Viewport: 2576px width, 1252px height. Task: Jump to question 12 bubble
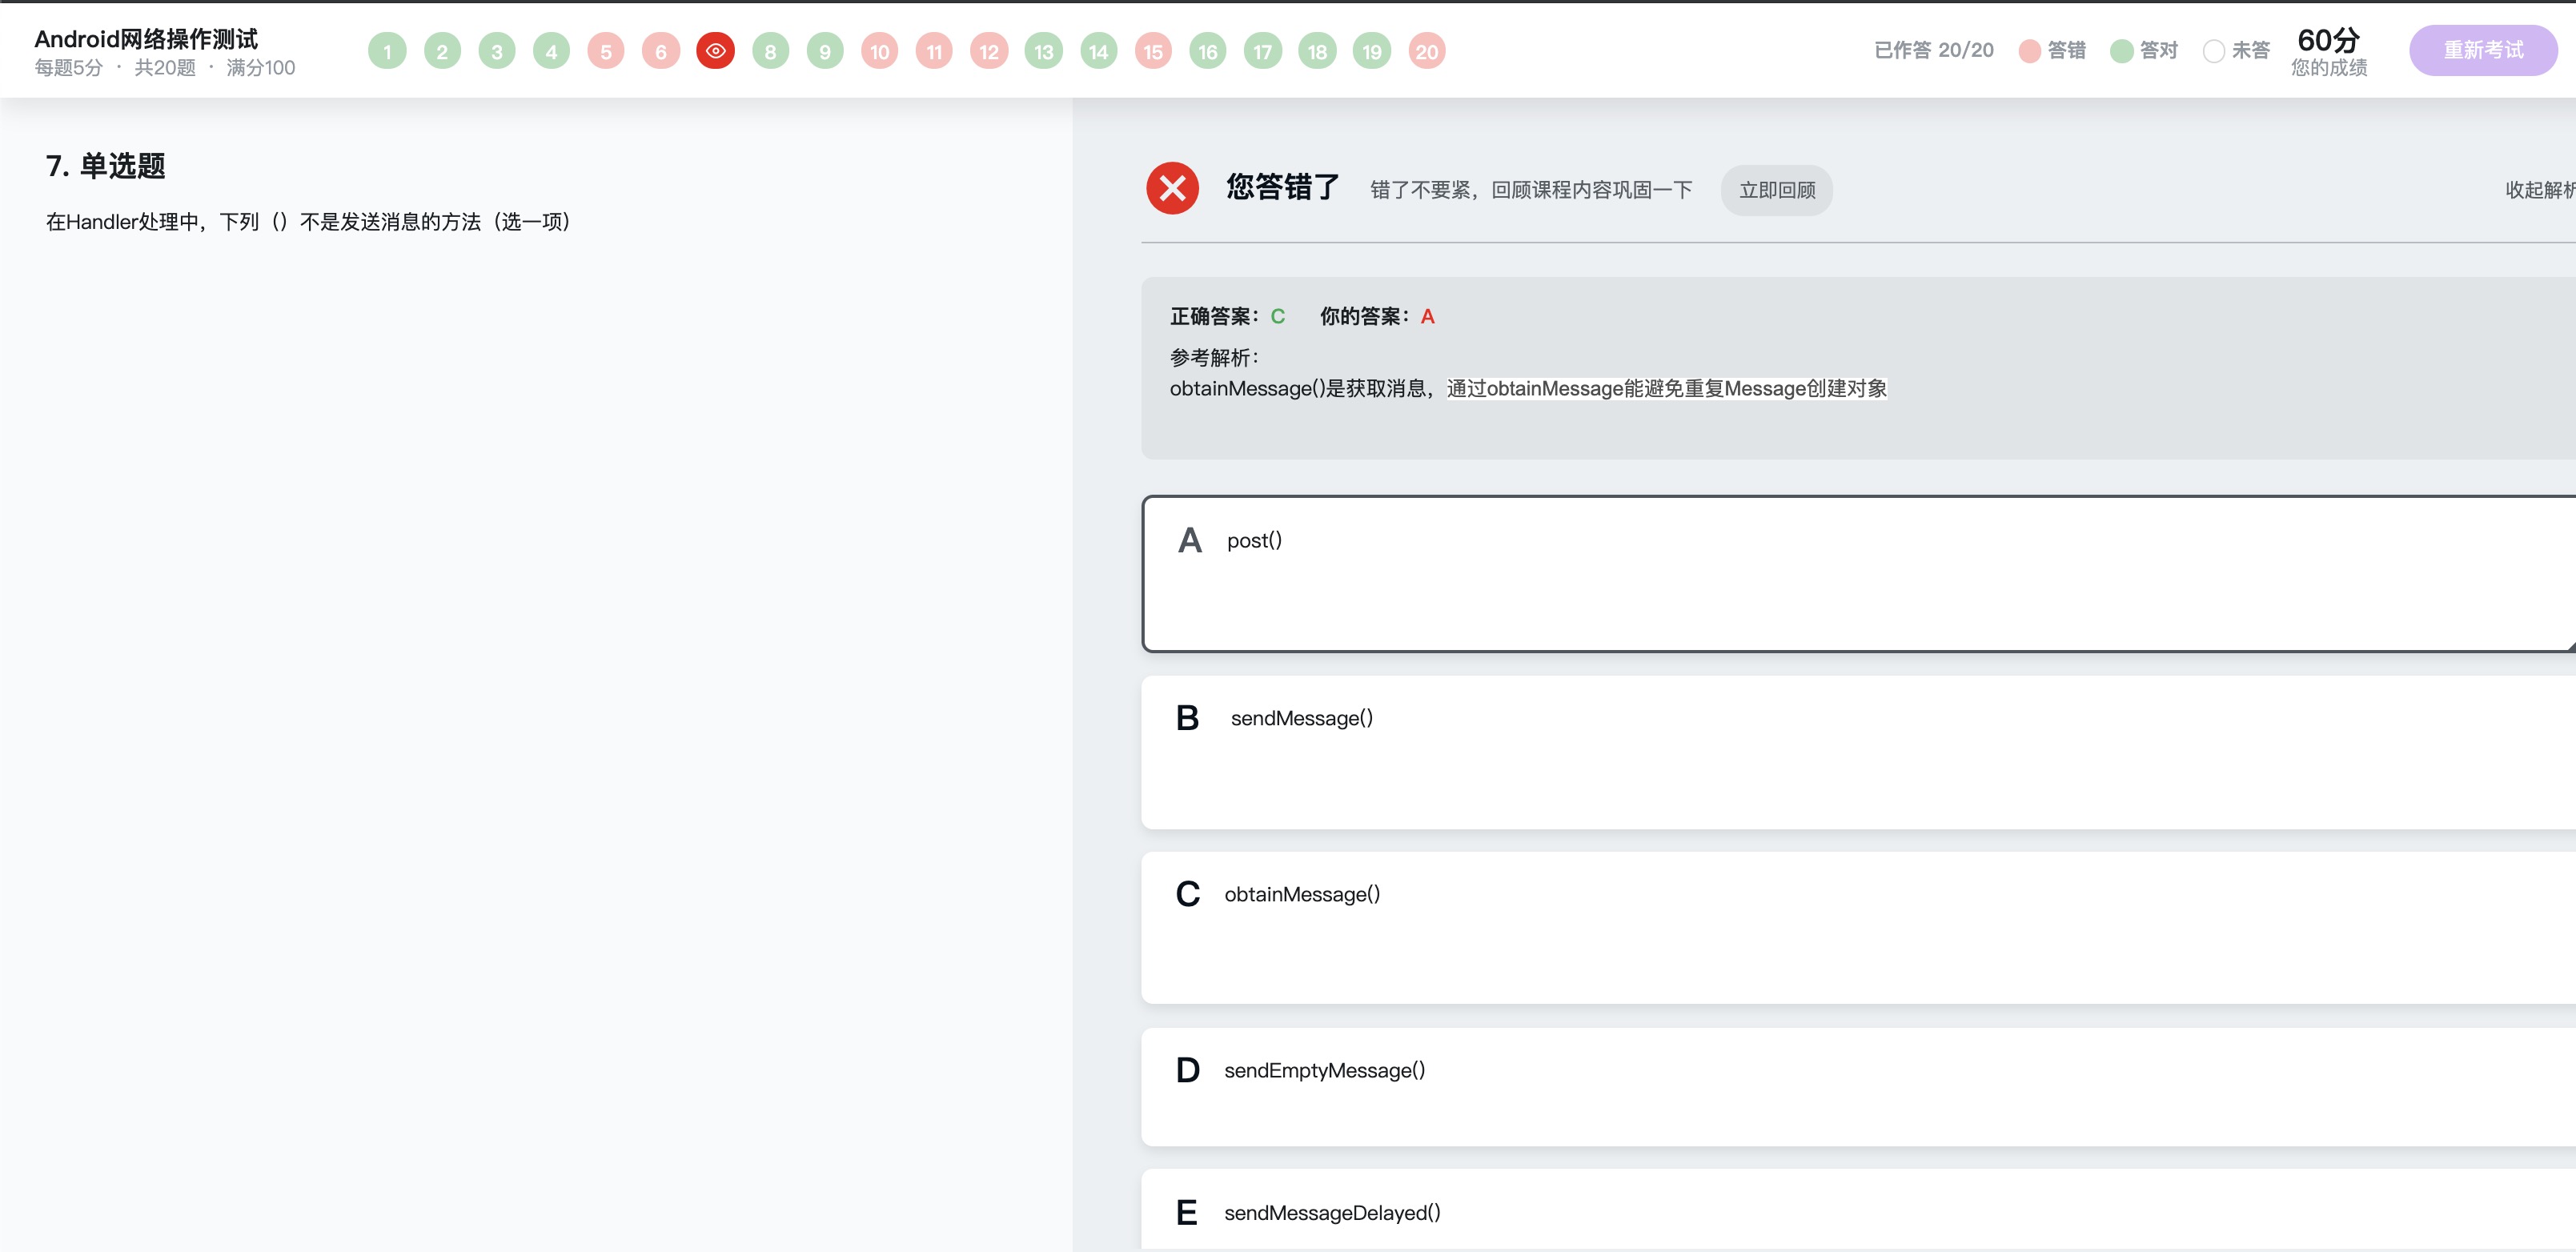coord(989,51)
